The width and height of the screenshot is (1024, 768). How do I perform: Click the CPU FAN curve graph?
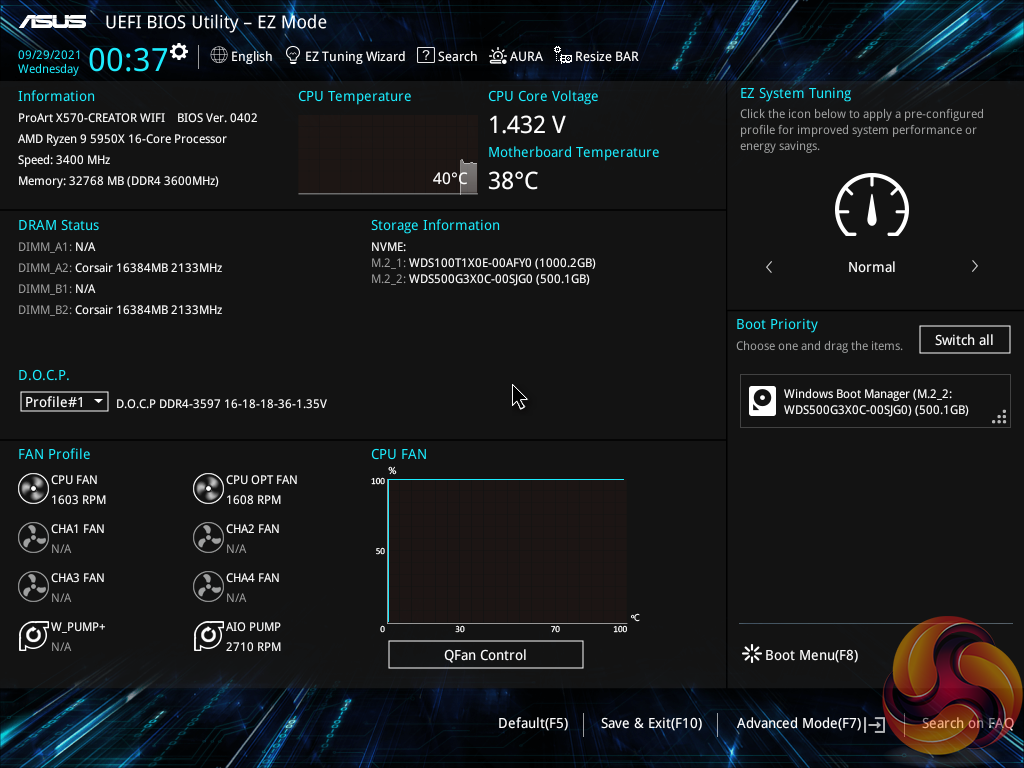(507, 551)
